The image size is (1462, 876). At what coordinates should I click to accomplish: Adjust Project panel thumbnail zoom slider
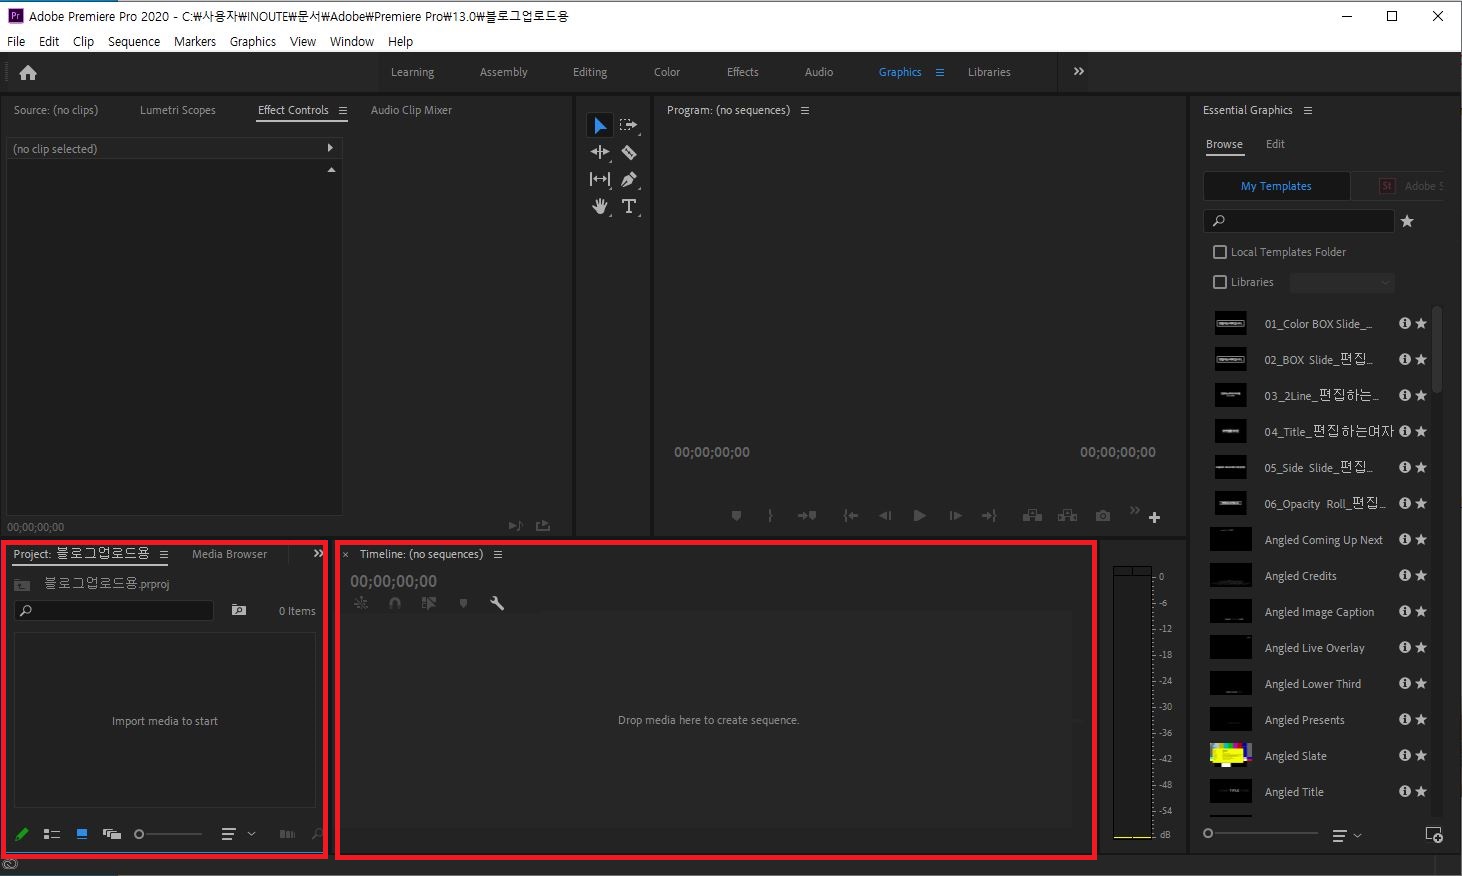pyautogui.click(x=168, y=834)
